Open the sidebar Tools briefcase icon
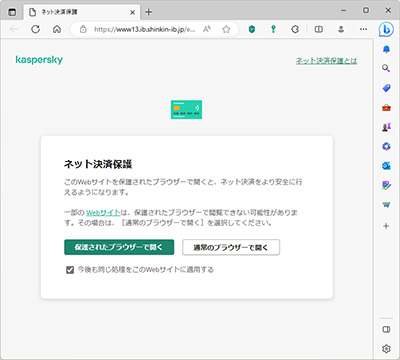 pyautogui.click(x=386, y=108)
